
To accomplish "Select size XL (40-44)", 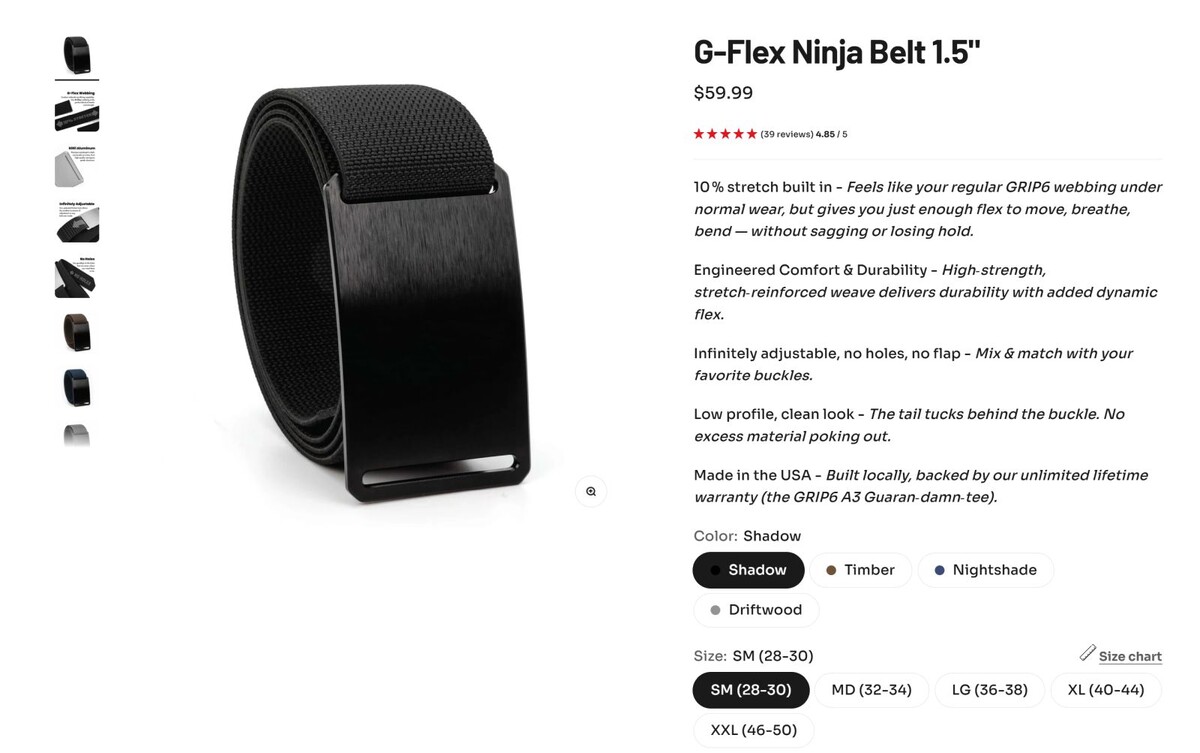I will [x=1105, y=690].
